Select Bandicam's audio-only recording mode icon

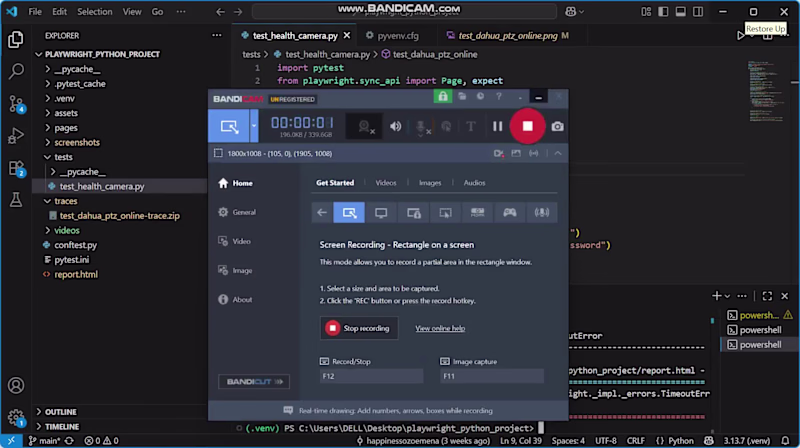click(541, 212)
